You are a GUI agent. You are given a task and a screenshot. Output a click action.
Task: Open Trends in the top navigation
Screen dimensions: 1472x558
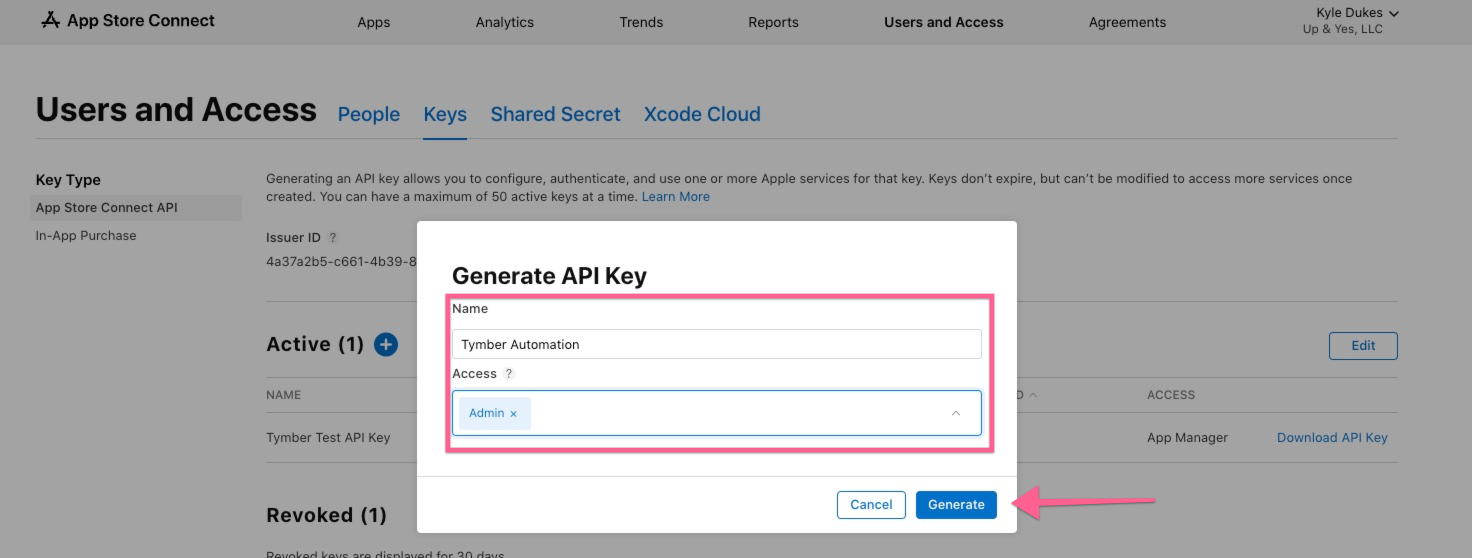641,22
